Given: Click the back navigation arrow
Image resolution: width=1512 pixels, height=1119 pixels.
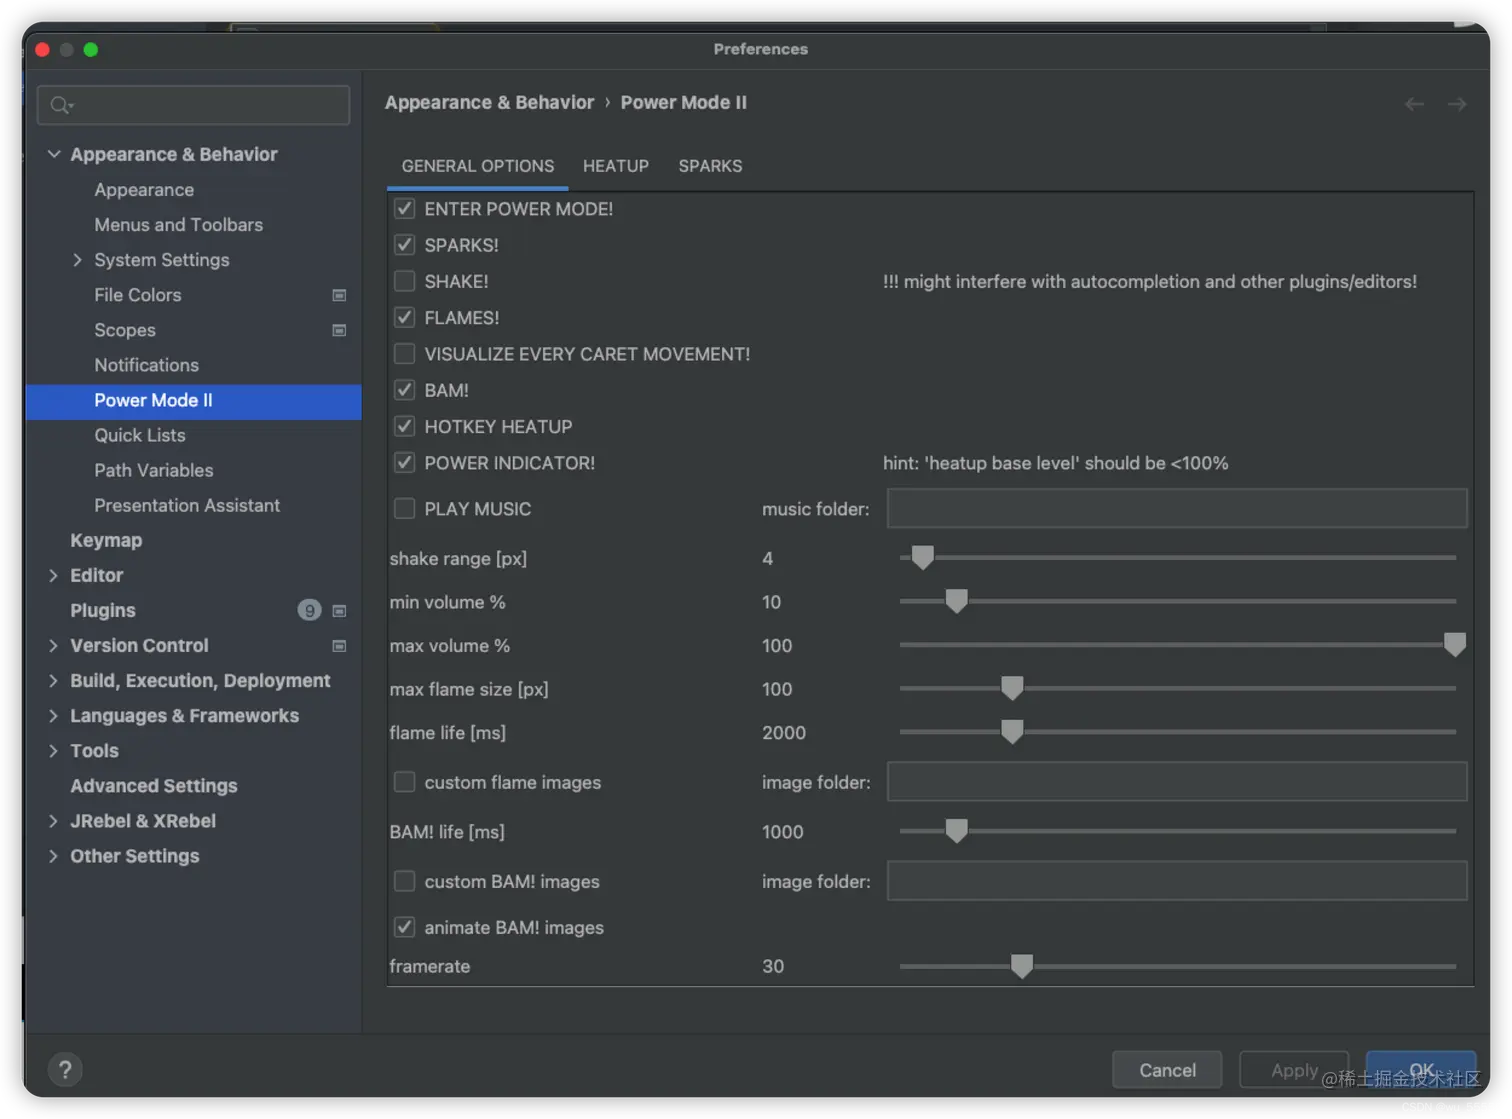Looking at the screenshot, I should [x=1414, y=104].
